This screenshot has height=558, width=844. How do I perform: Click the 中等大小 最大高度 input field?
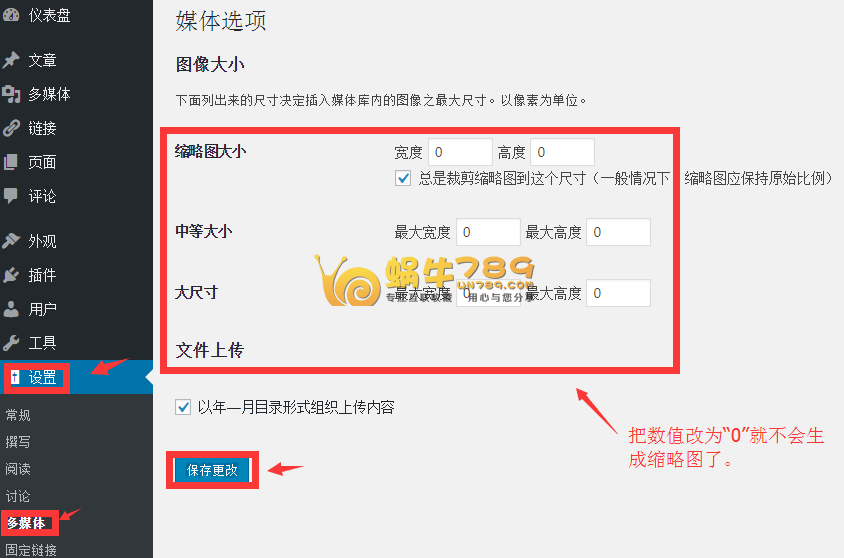tap(618, 232)
